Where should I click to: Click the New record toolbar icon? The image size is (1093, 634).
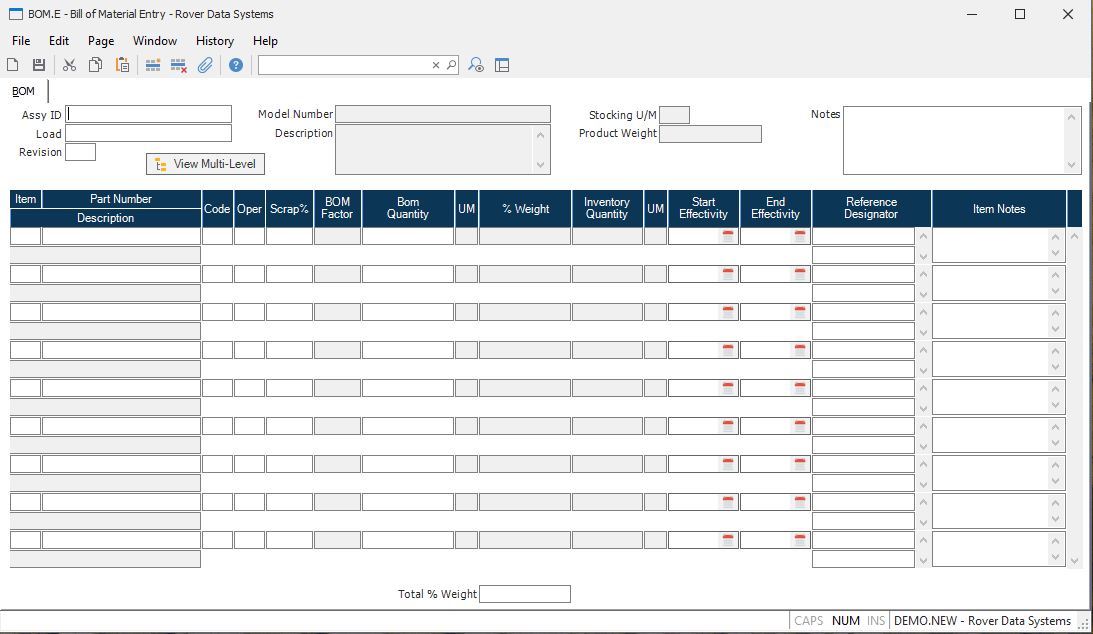13,65
